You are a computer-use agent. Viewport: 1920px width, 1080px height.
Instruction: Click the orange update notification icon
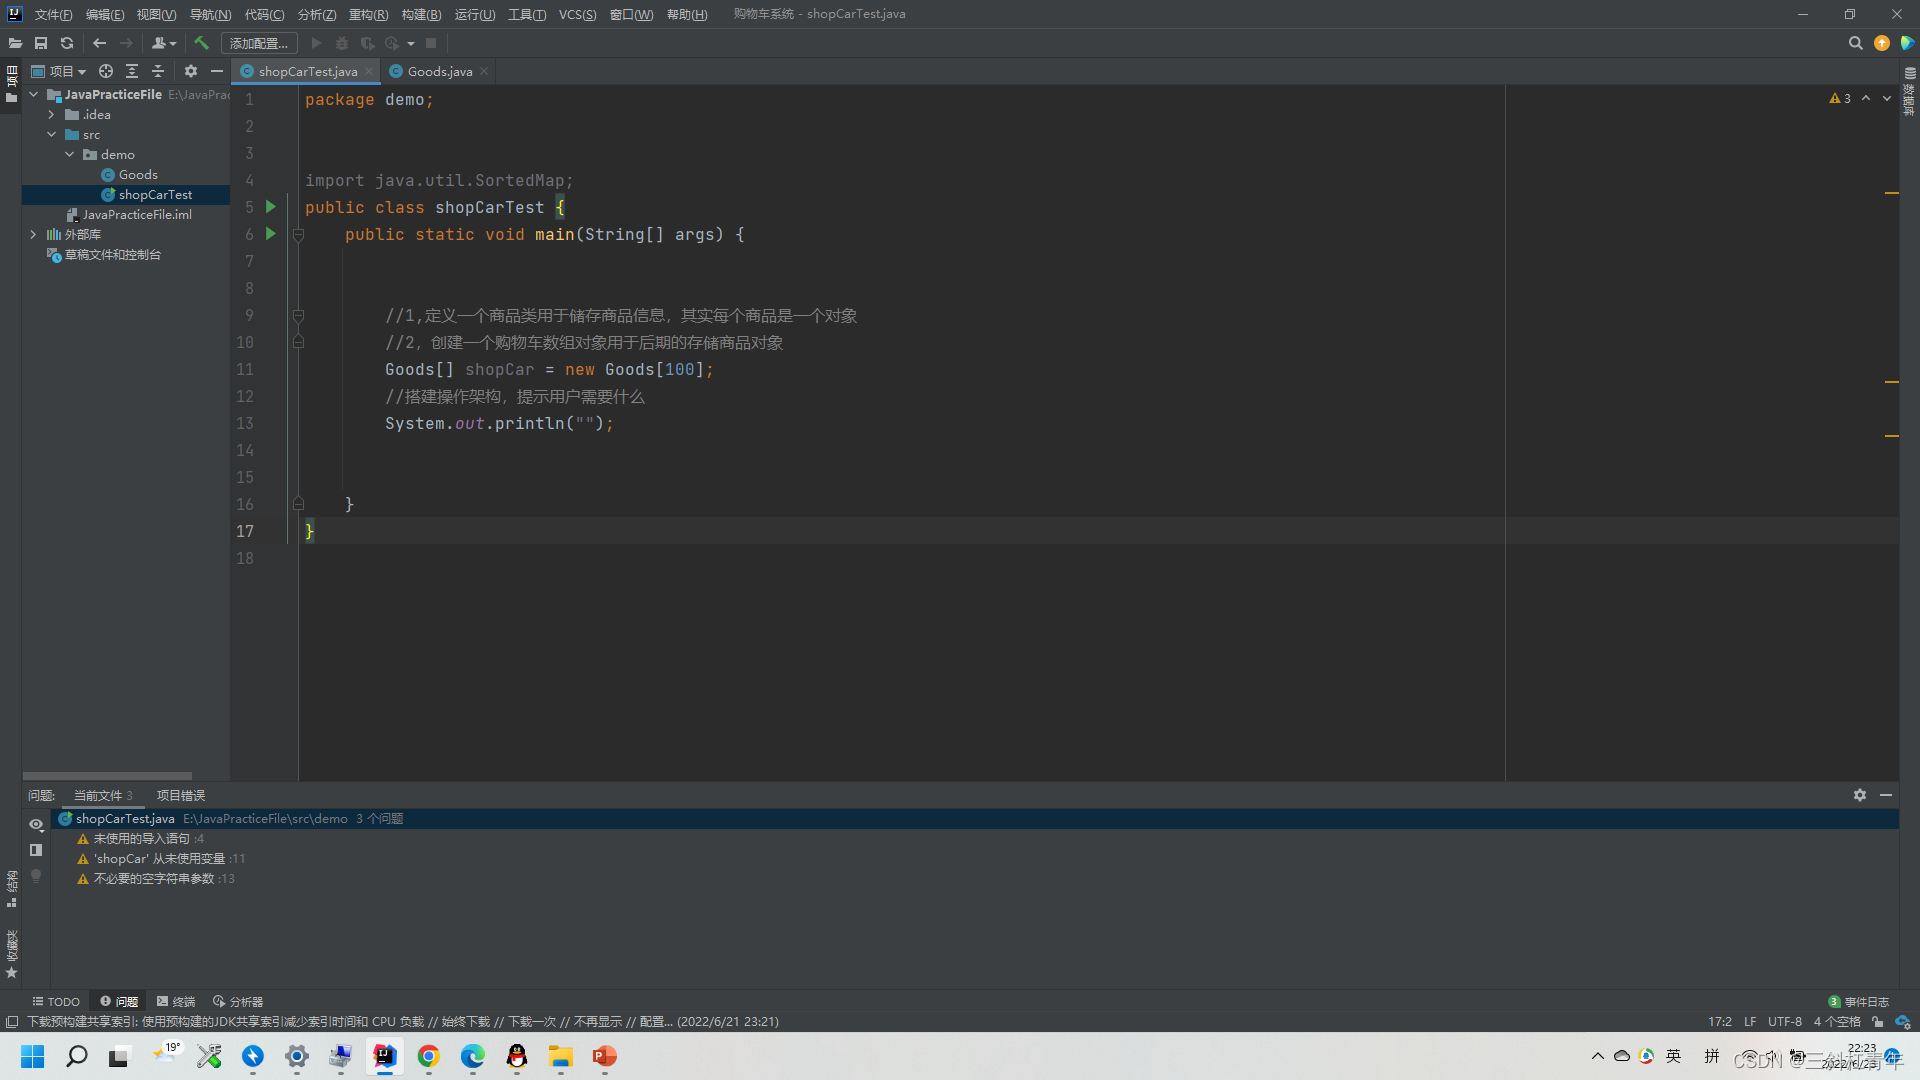[1882, 43]
